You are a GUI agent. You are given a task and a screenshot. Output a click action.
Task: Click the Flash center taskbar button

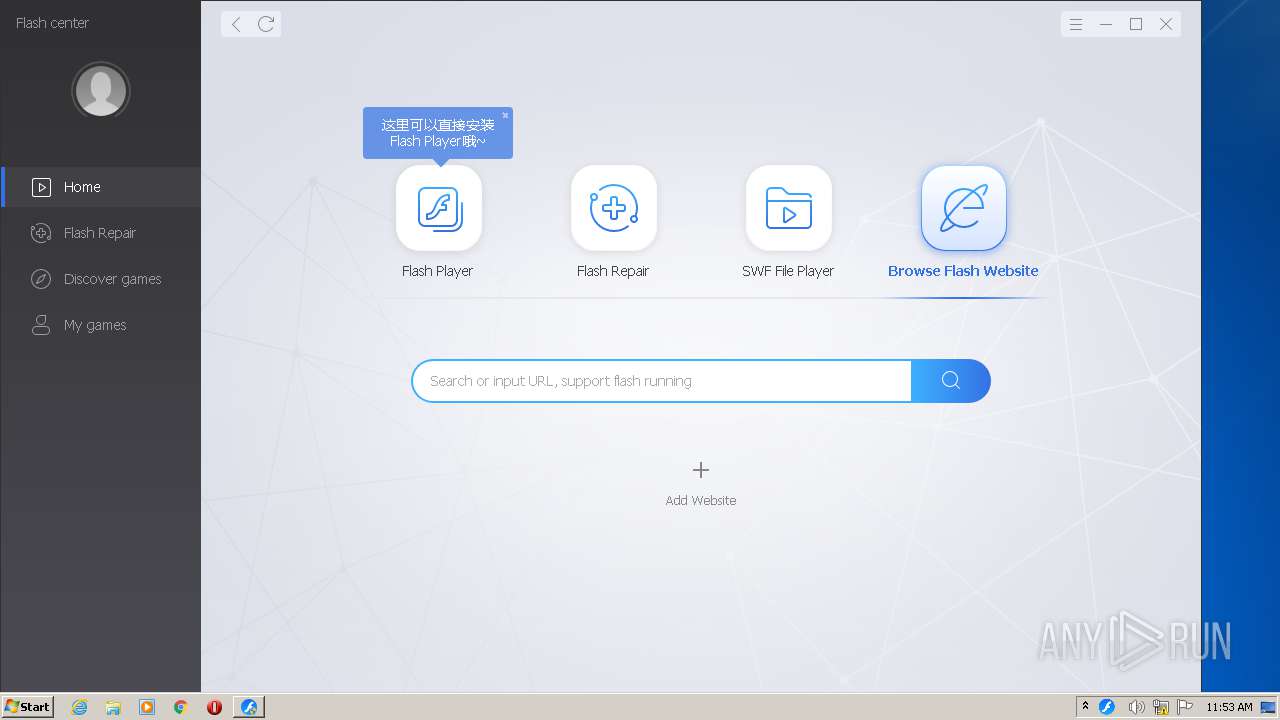[x=249, y=707]
